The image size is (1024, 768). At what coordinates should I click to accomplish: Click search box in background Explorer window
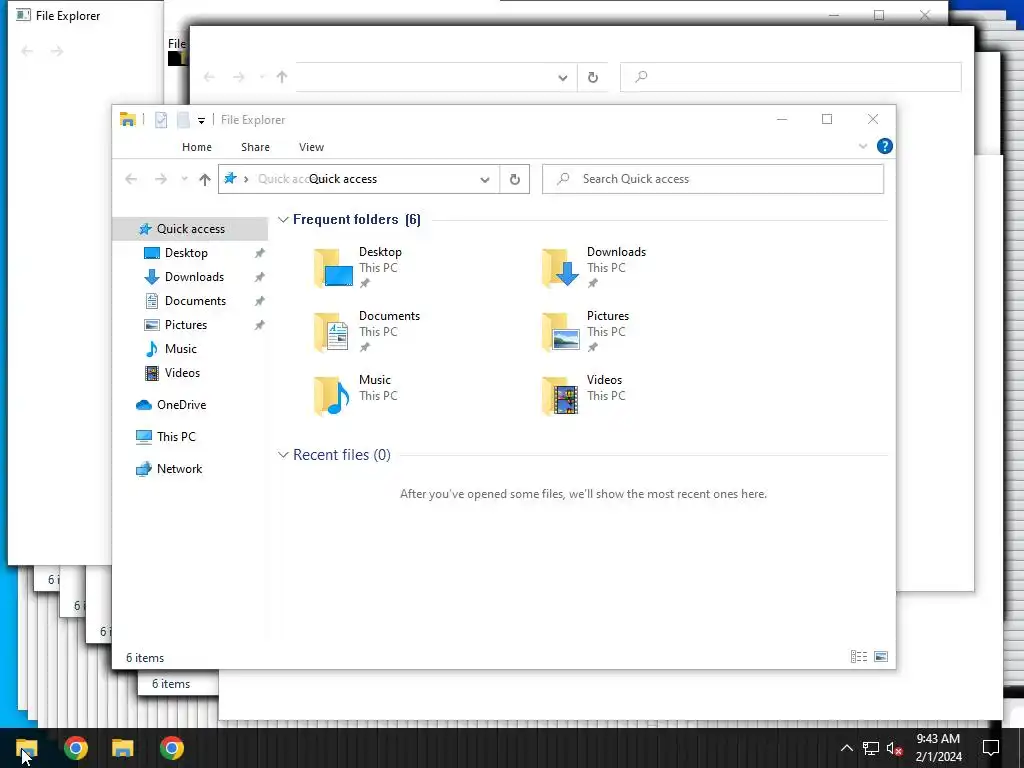790,77
